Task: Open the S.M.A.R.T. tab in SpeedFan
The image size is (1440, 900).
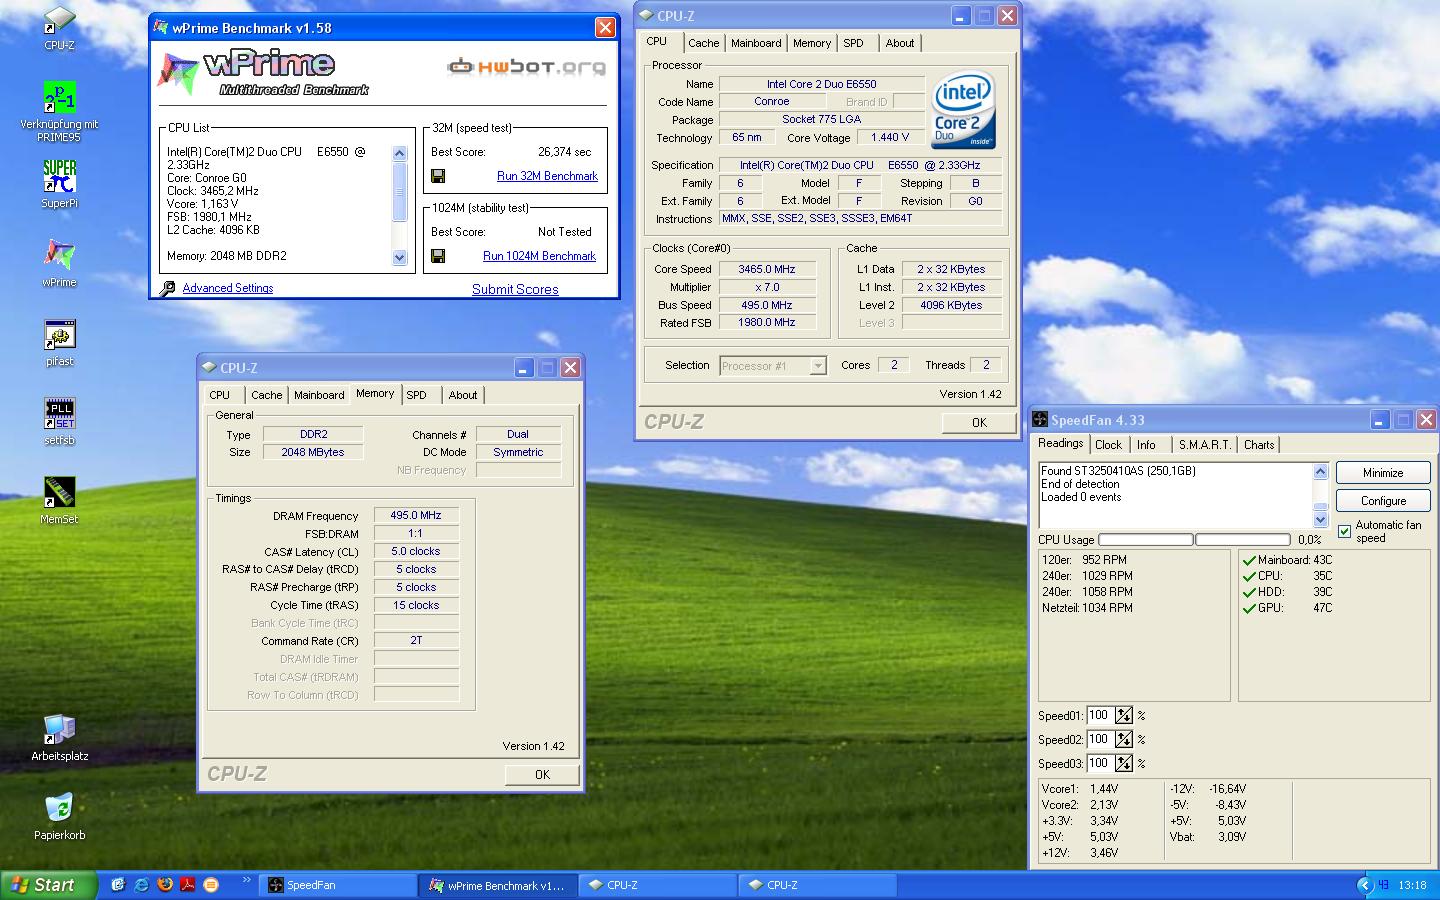Action: pyautogui.click(x=1204, y=445)
